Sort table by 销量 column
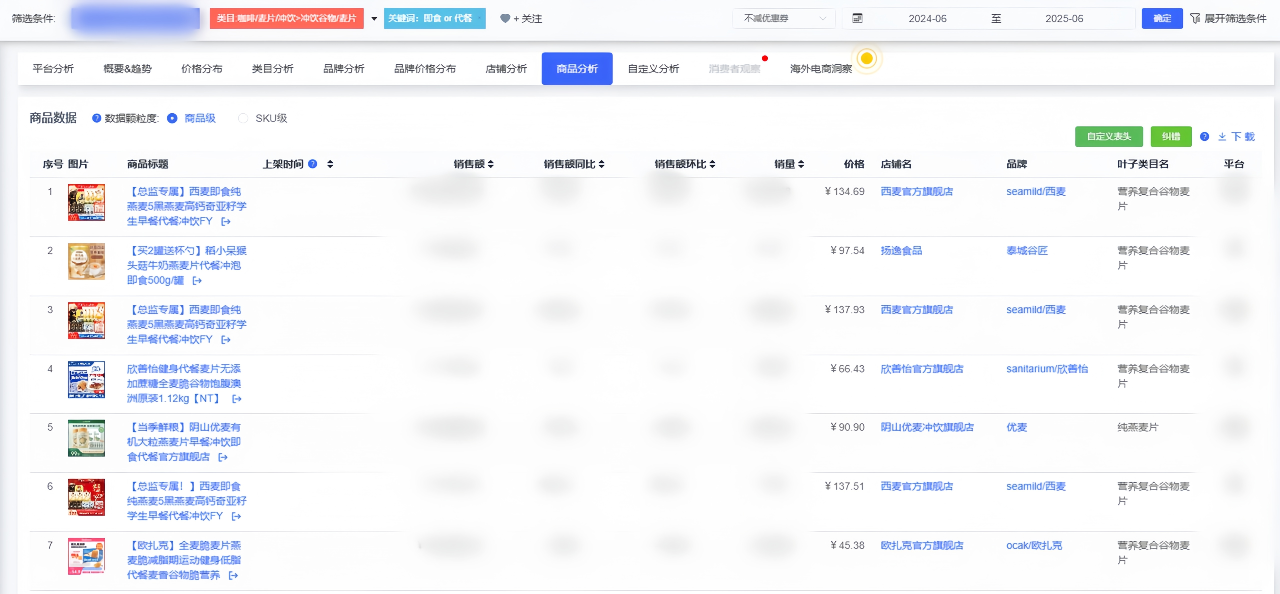1280x594 pixels. (801, 164)
